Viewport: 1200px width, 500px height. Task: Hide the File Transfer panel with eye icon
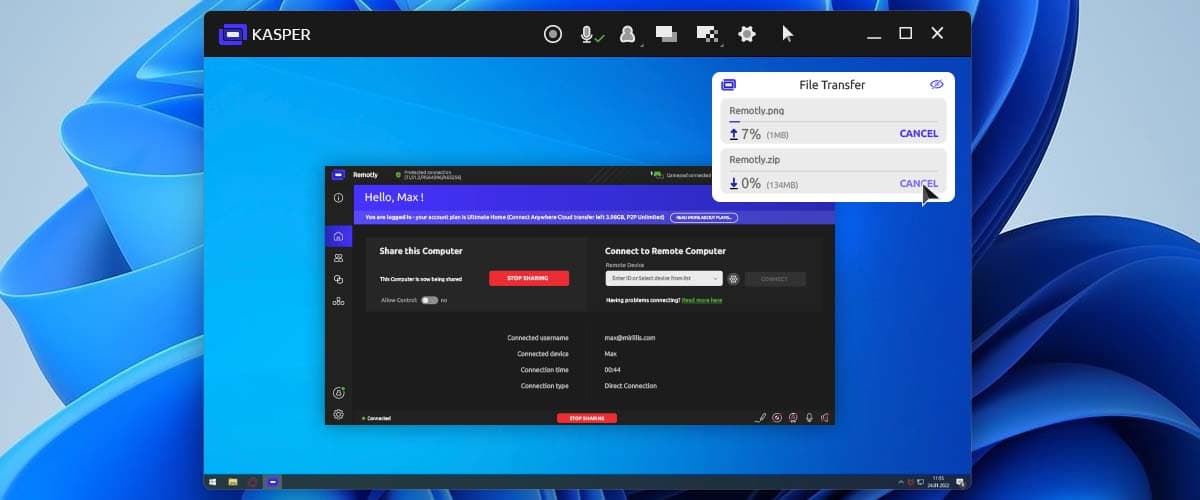click(937, 85)
